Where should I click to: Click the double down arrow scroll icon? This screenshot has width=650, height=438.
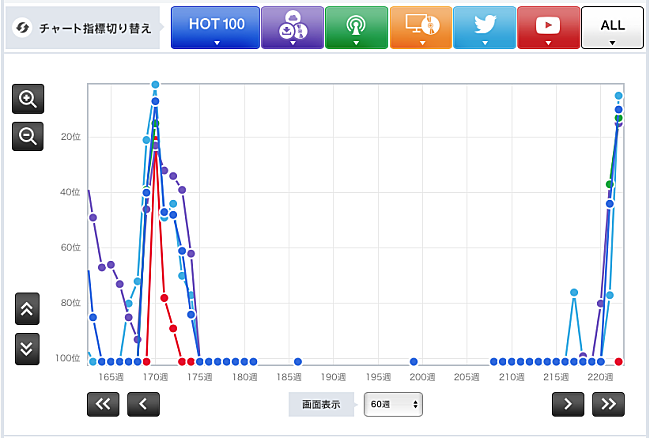pyautogui.click(x=27, y=347)
